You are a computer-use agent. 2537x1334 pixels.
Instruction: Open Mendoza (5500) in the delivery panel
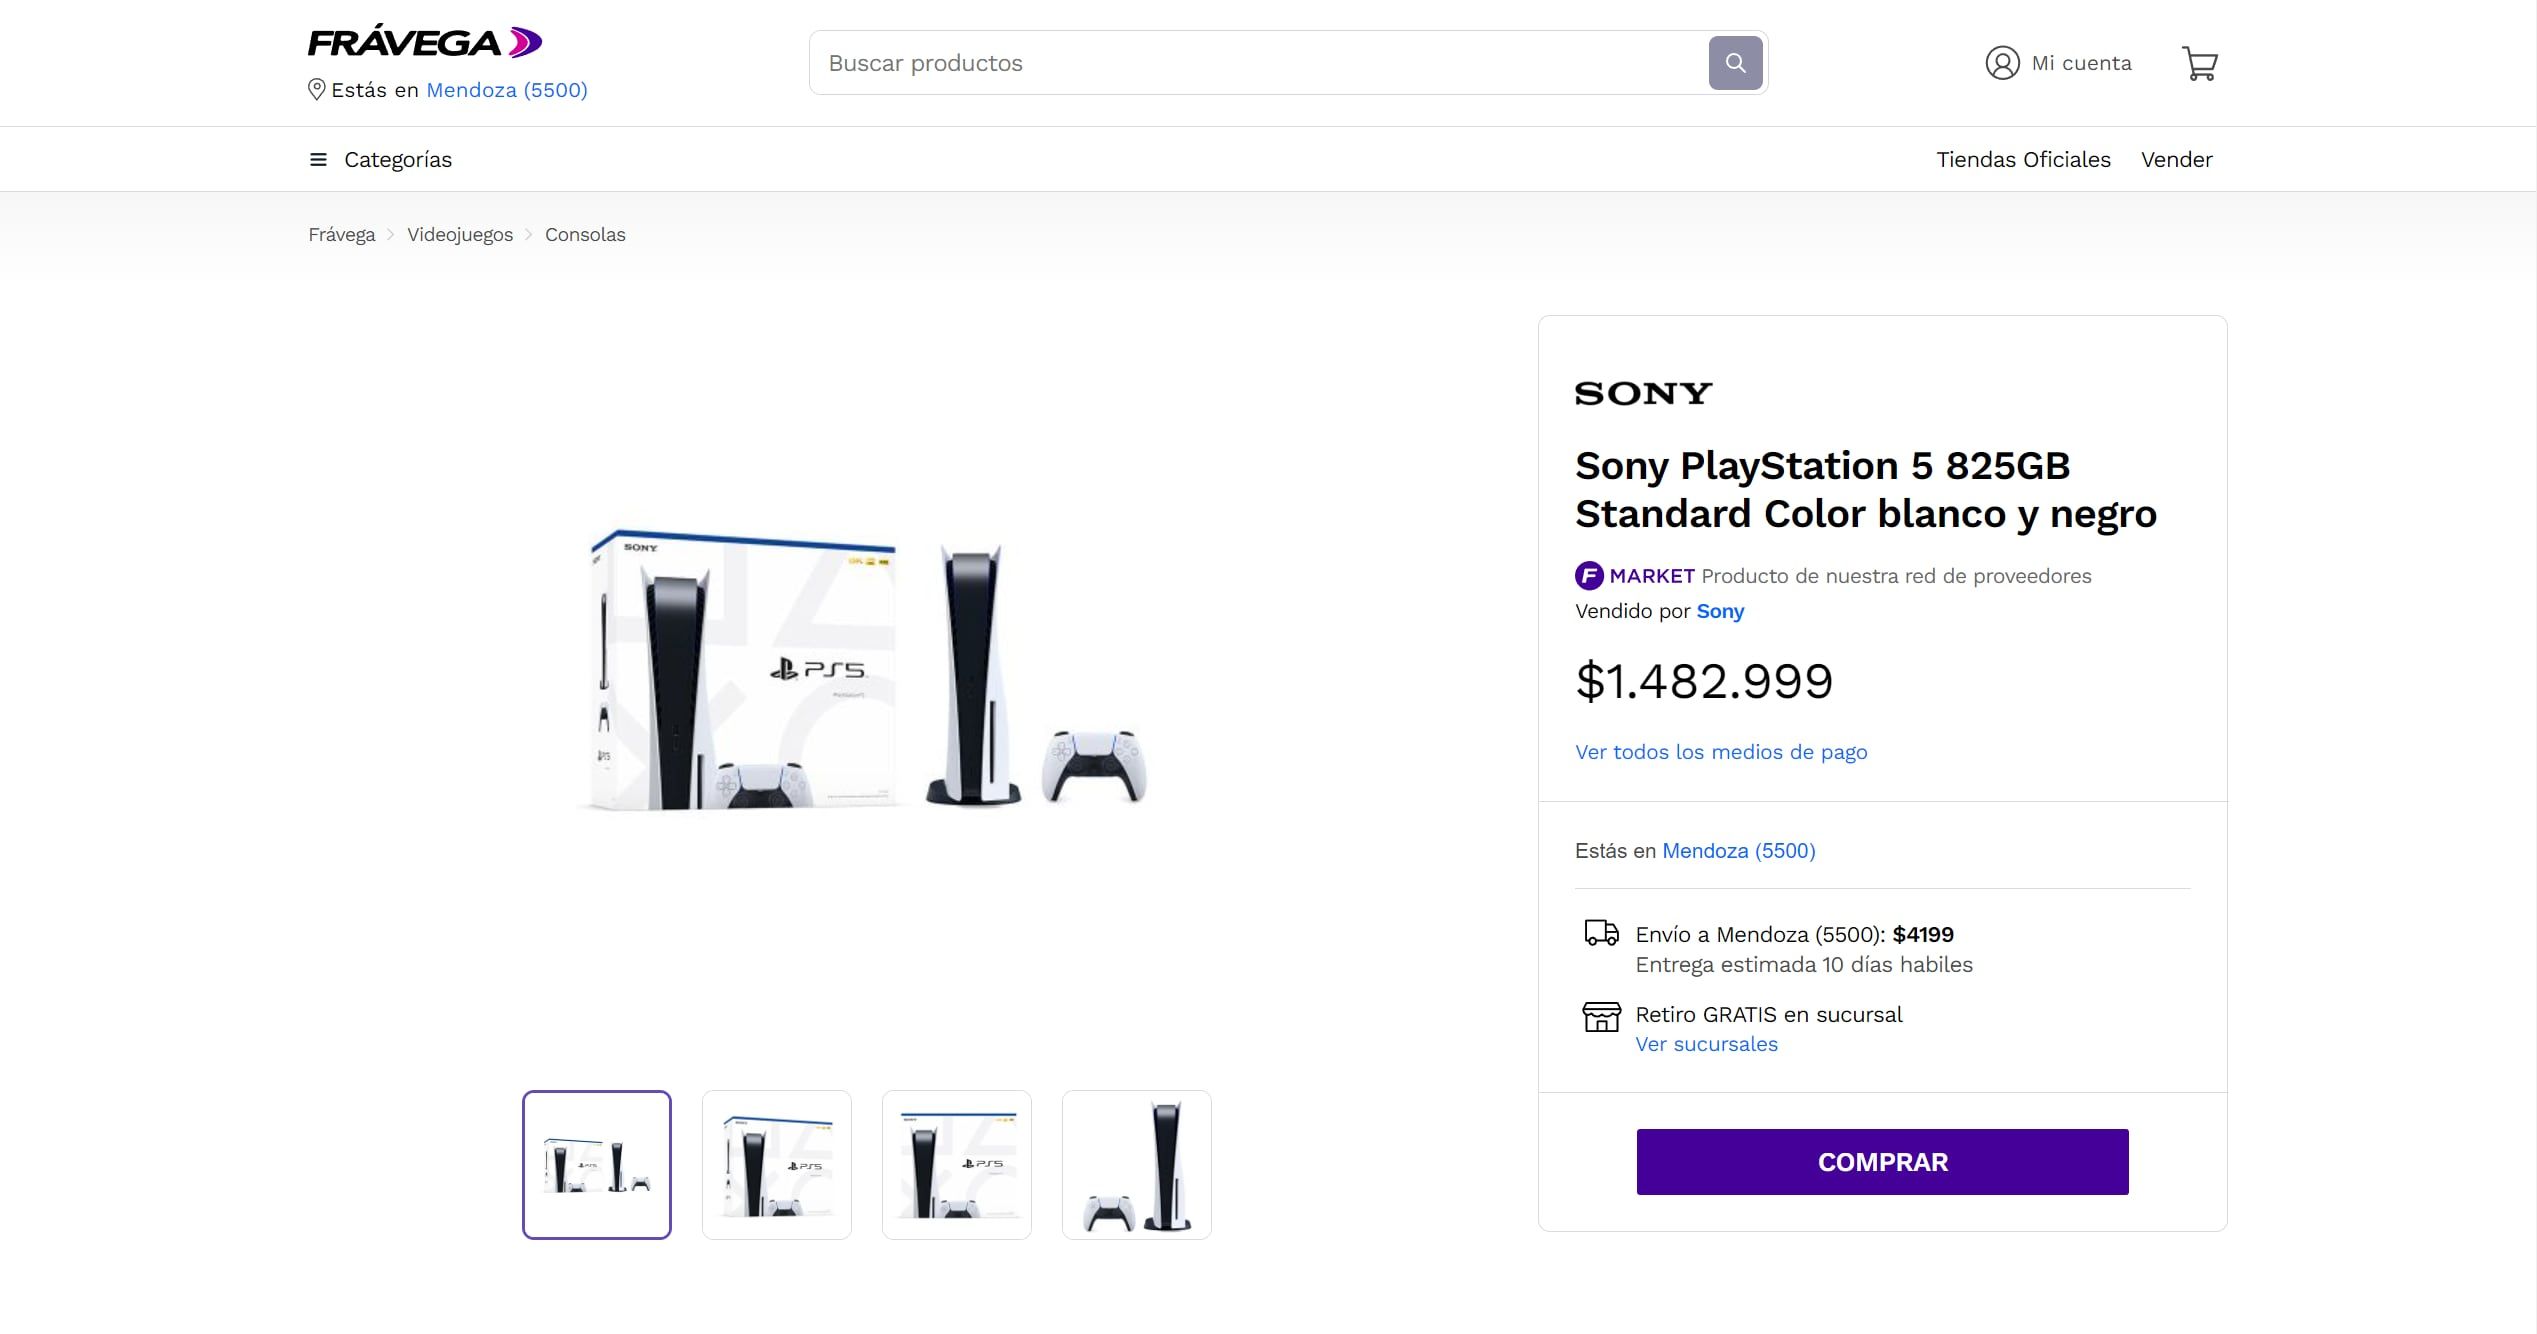click(x=1738, y=850)
